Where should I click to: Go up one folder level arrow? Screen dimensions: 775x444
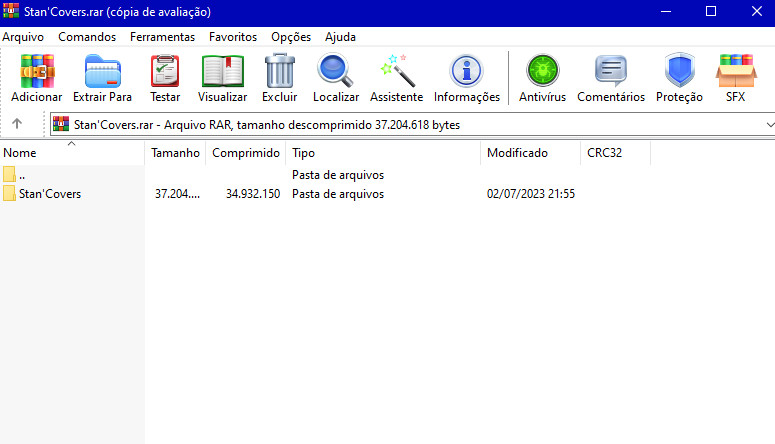(17, 124)
